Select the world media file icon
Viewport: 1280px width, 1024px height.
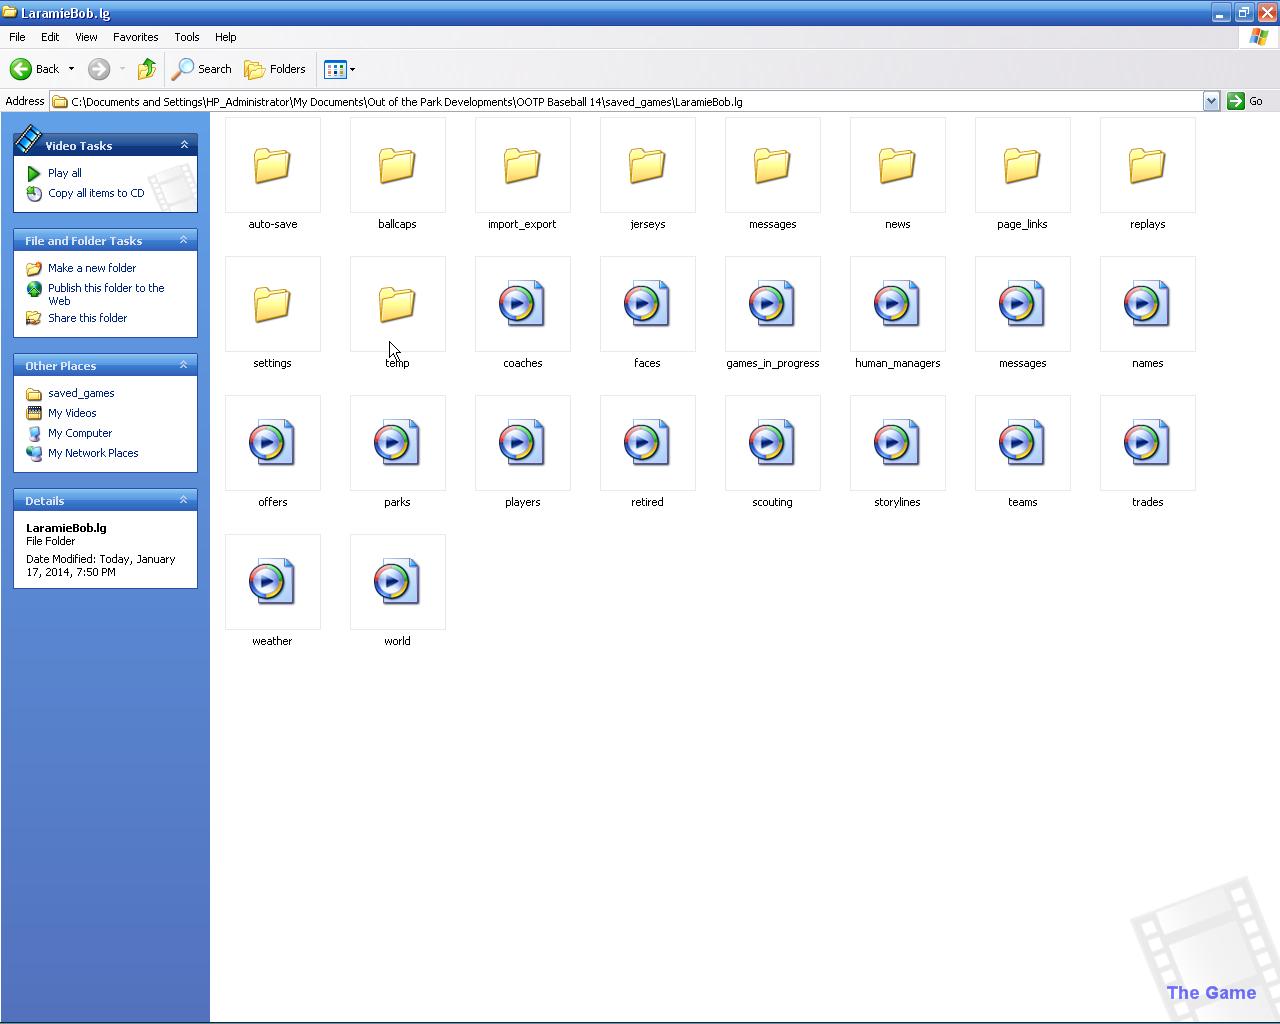[397, 583]
